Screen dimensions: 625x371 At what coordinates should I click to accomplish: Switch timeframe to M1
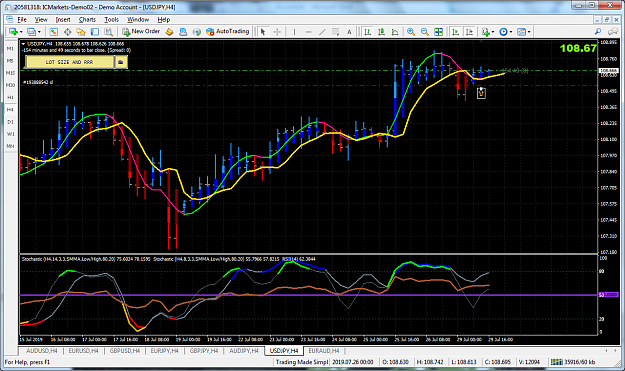(x=10, y=48)
